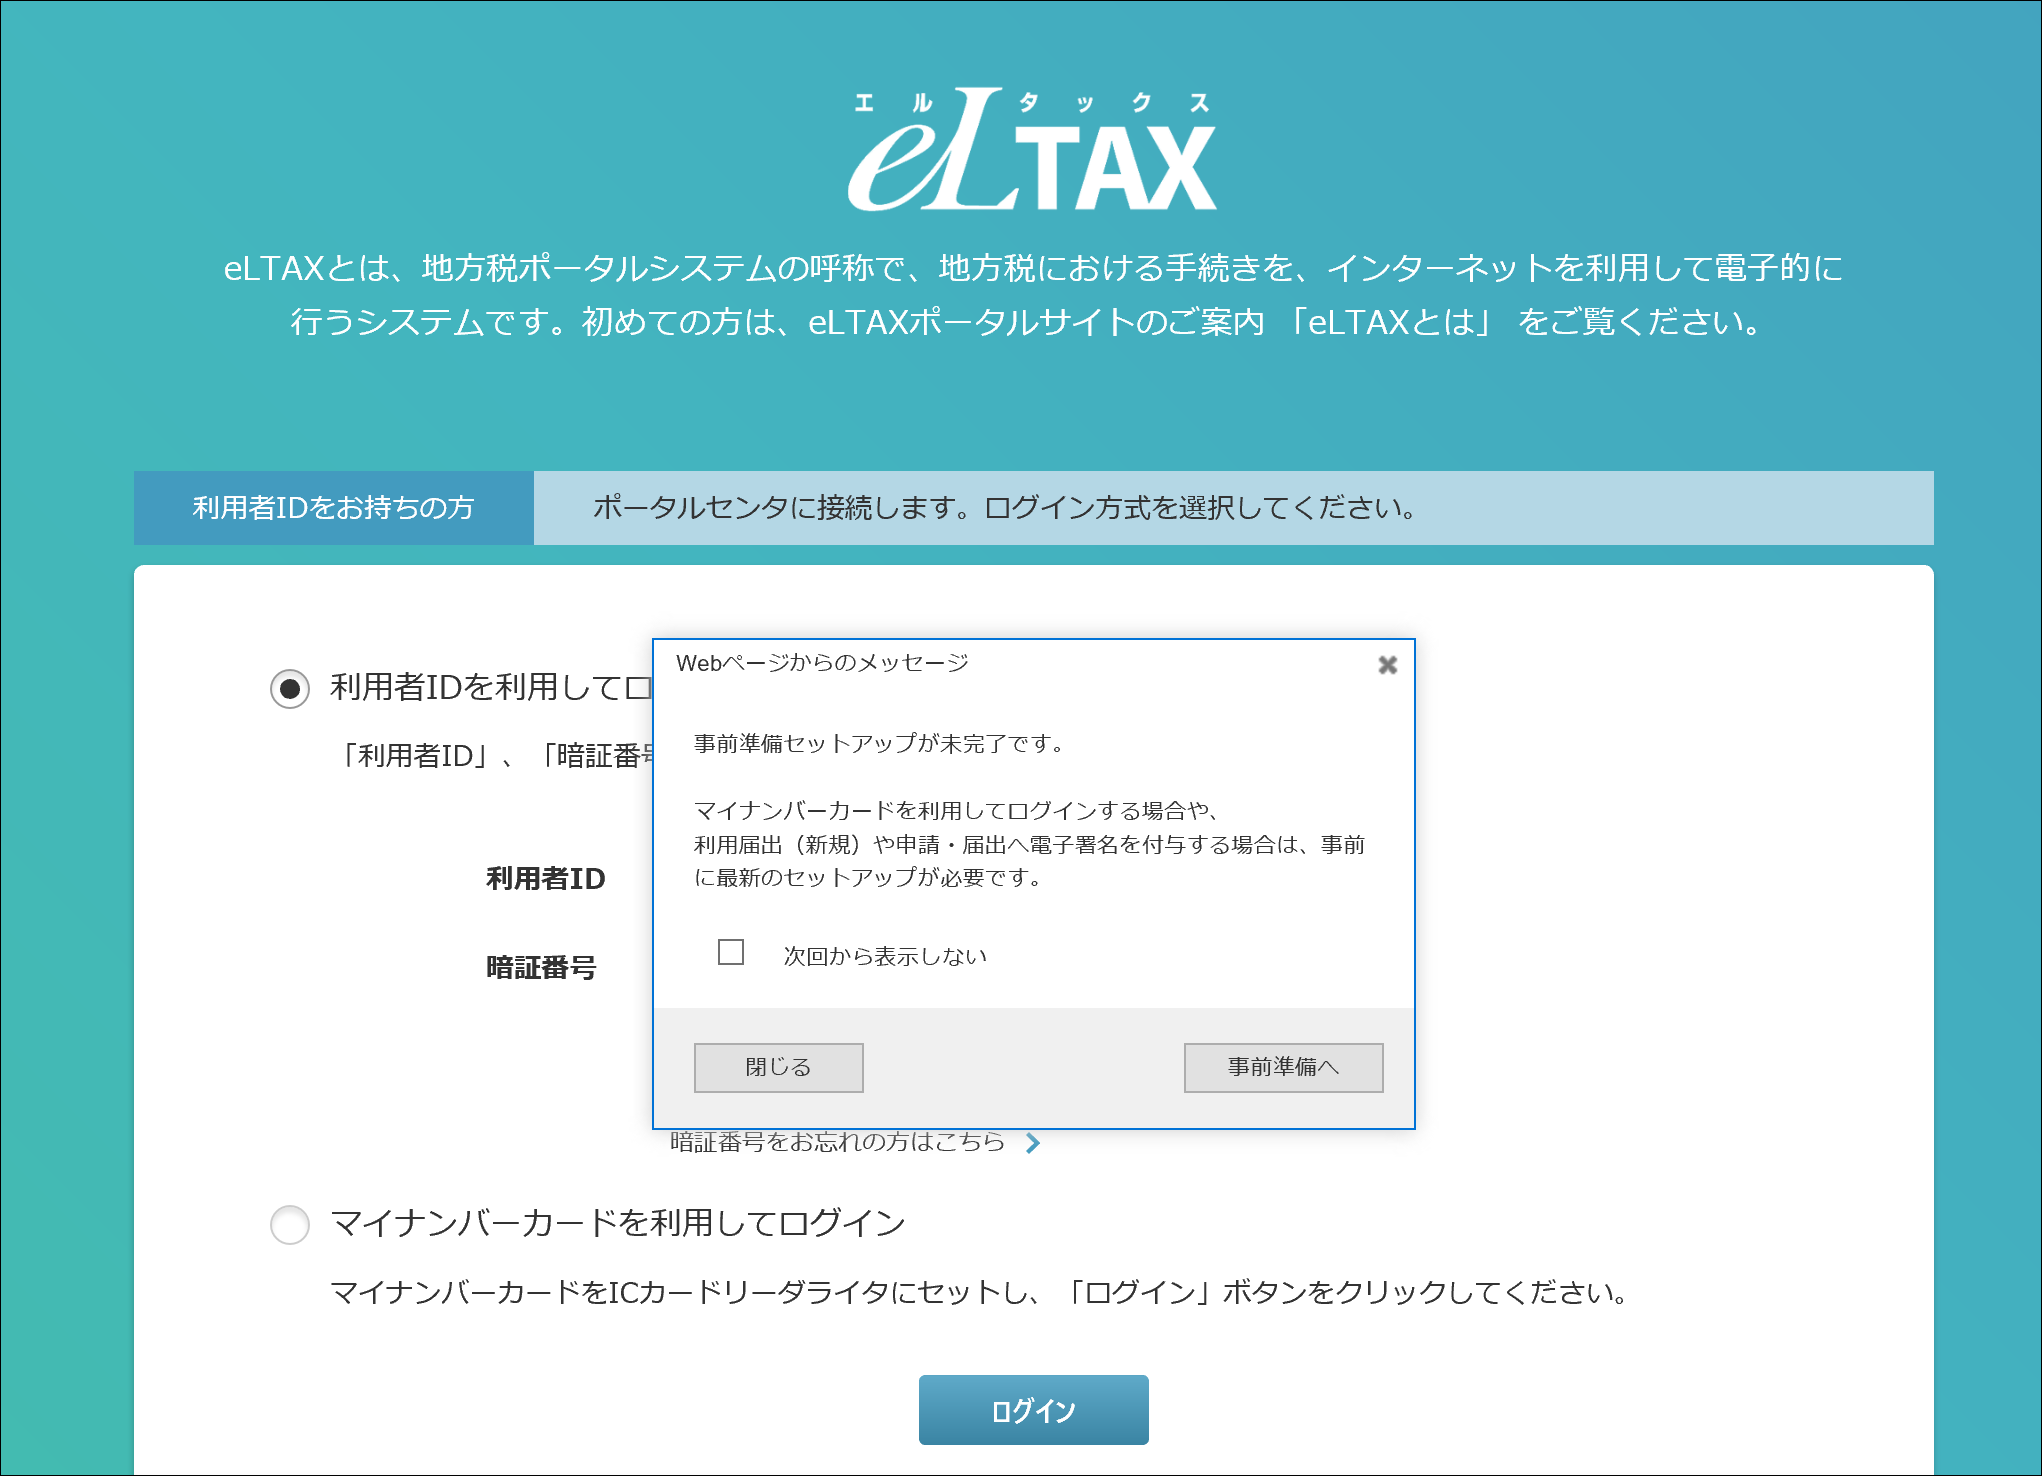Close the Webページからのメッセージ dialog with X
Viewport: 2042px width, 1476px height.
(x=1387, y=665)
